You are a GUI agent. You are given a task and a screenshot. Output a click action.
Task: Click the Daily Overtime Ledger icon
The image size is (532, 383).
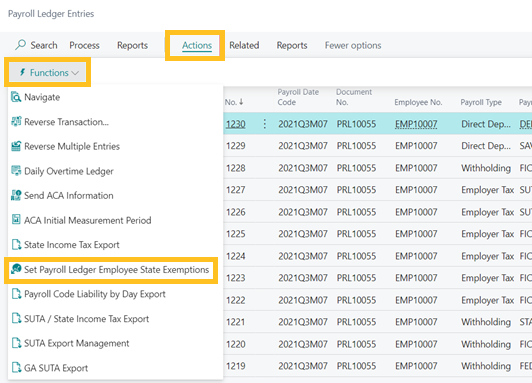(16, 171)
